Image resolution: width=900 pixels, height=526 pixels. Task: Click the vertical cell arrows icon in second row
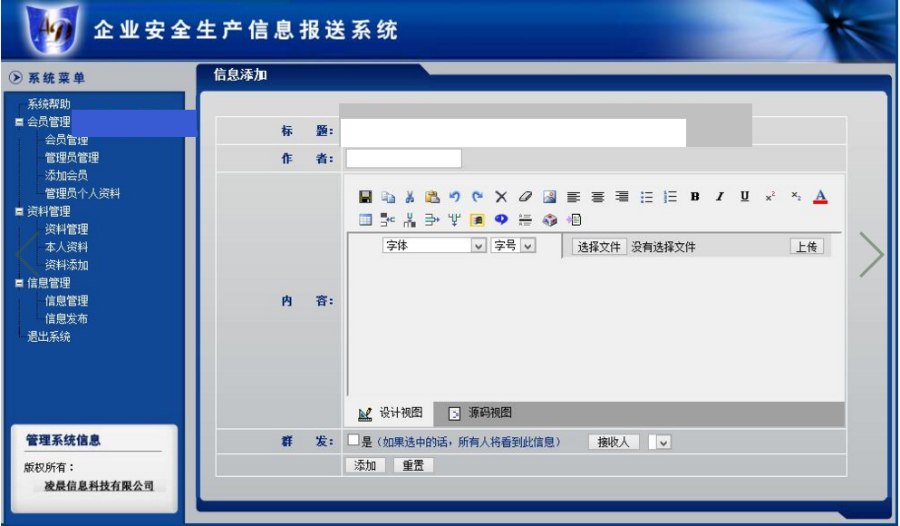pos(410,219)
